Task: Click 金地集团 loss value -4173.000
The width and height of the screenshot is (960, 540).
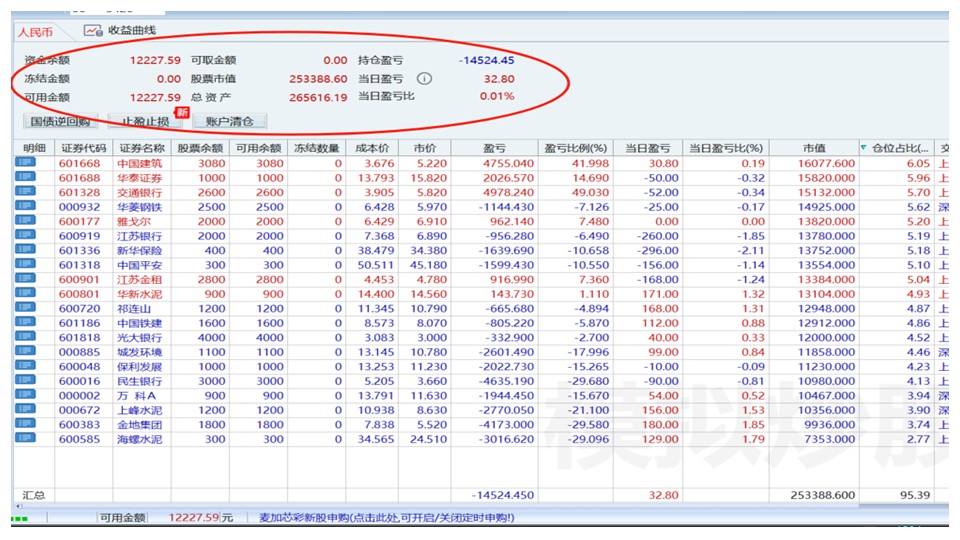Action: tap(506, 424)
